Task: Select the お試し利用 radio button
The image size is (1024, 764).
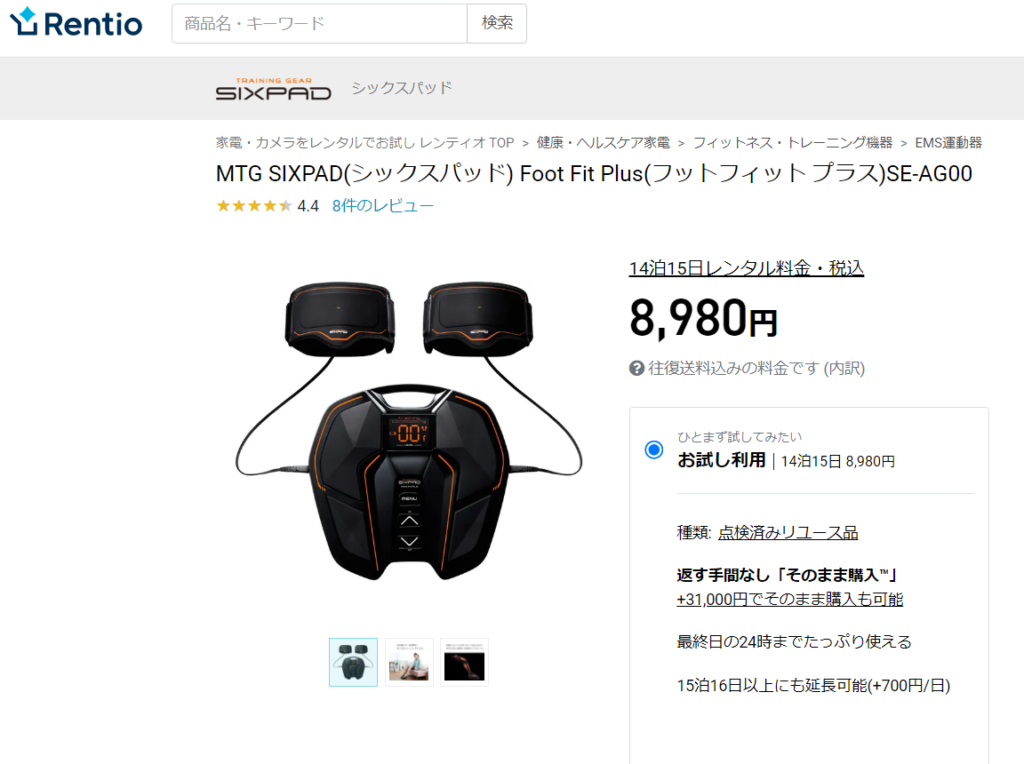Action: (x=654, y=450)
